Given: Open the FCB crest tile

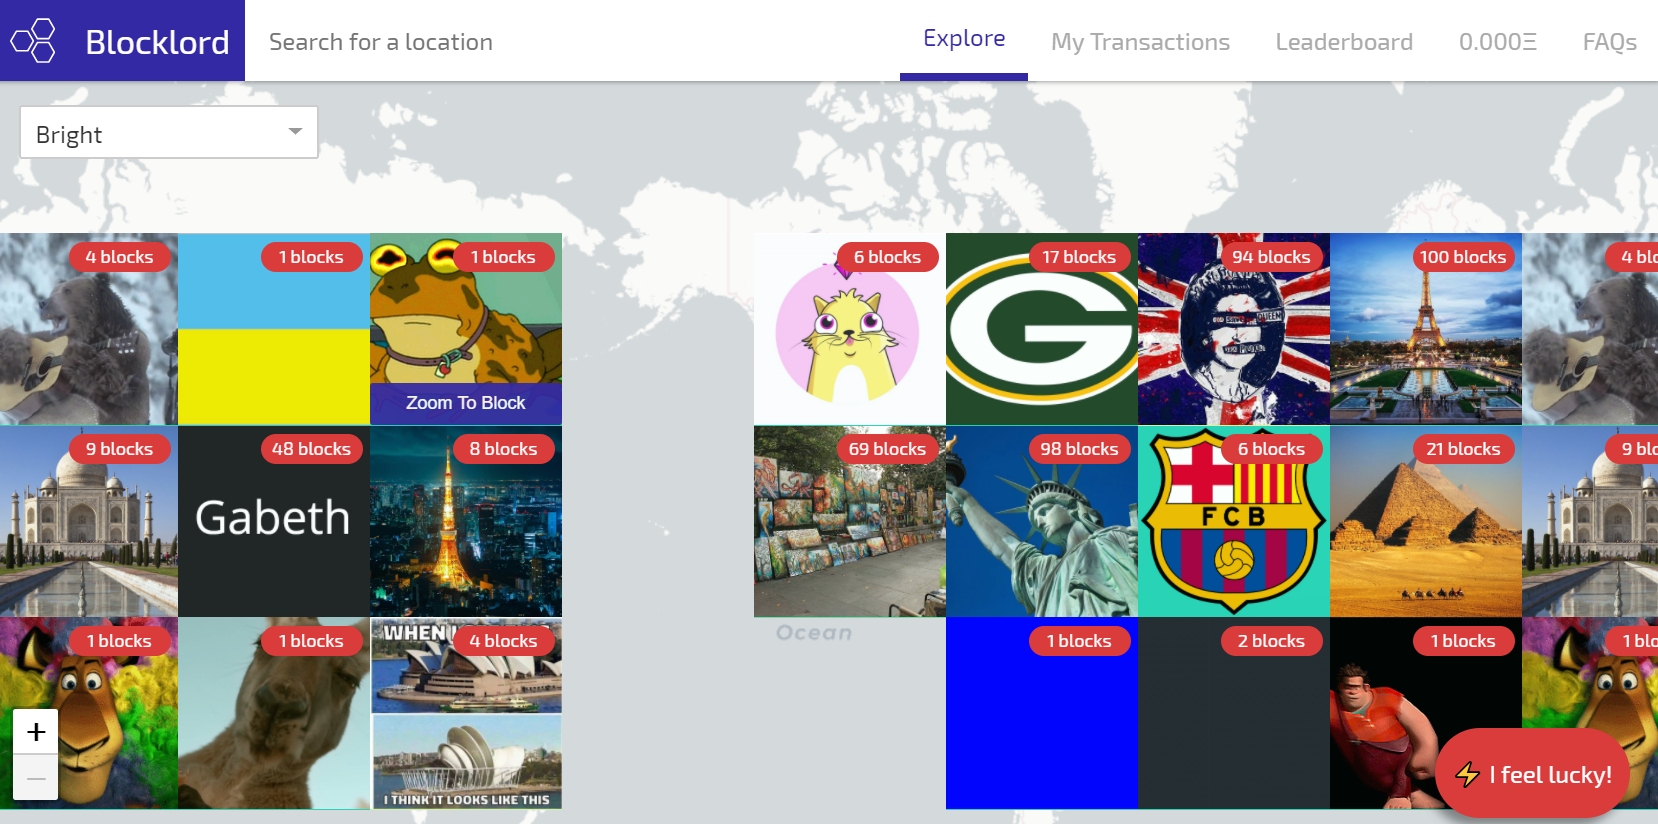Looking at the screenshot, I should coord(1234,521).
